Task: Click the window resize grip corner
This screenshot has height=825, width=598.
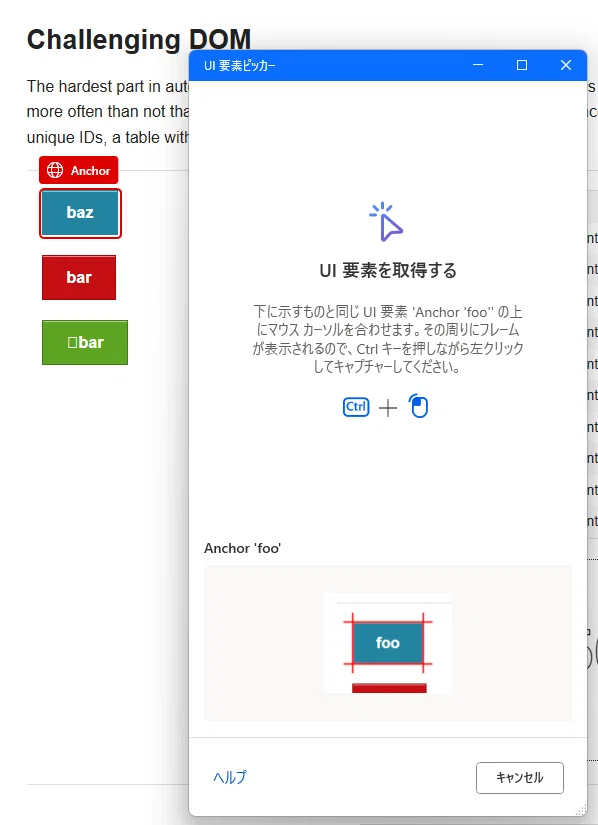Action: (x=581, y=810)
